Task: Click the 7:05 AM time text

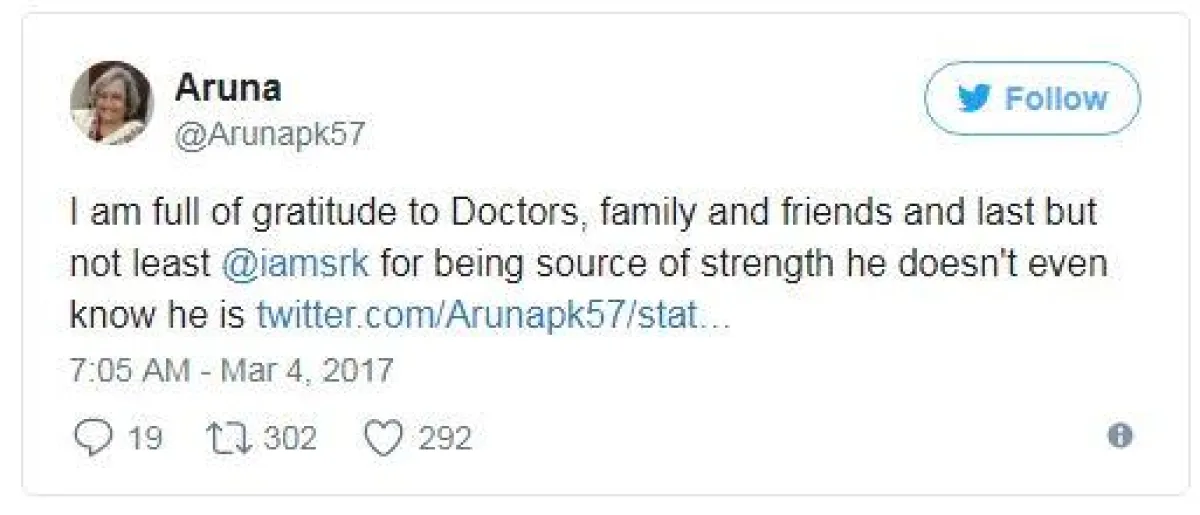Action: pos(129,371)
